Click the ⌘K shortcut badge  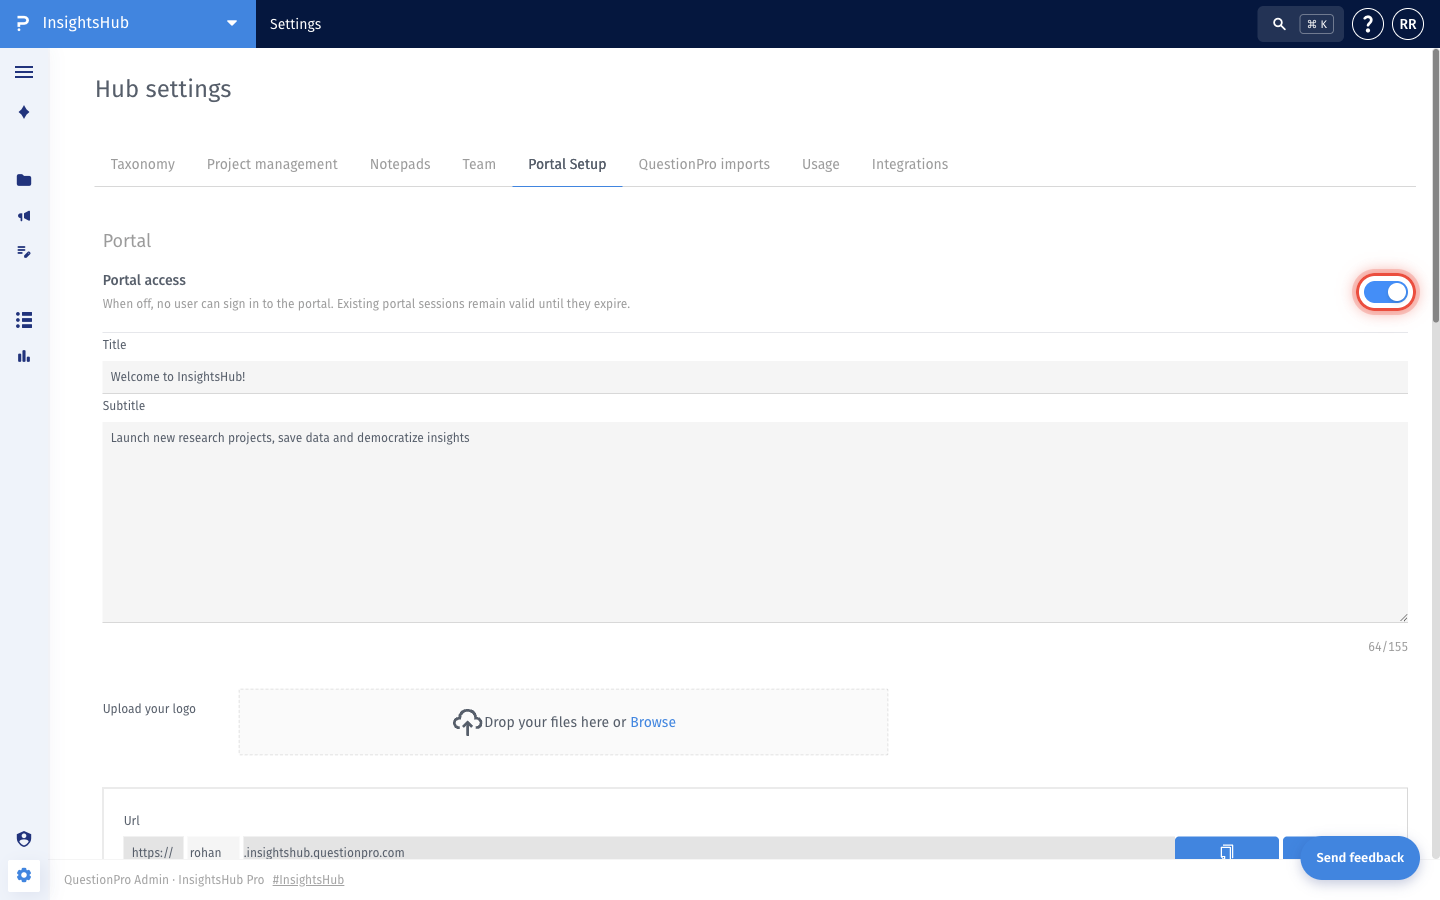pyautogui.click(x=1316, y=24)
